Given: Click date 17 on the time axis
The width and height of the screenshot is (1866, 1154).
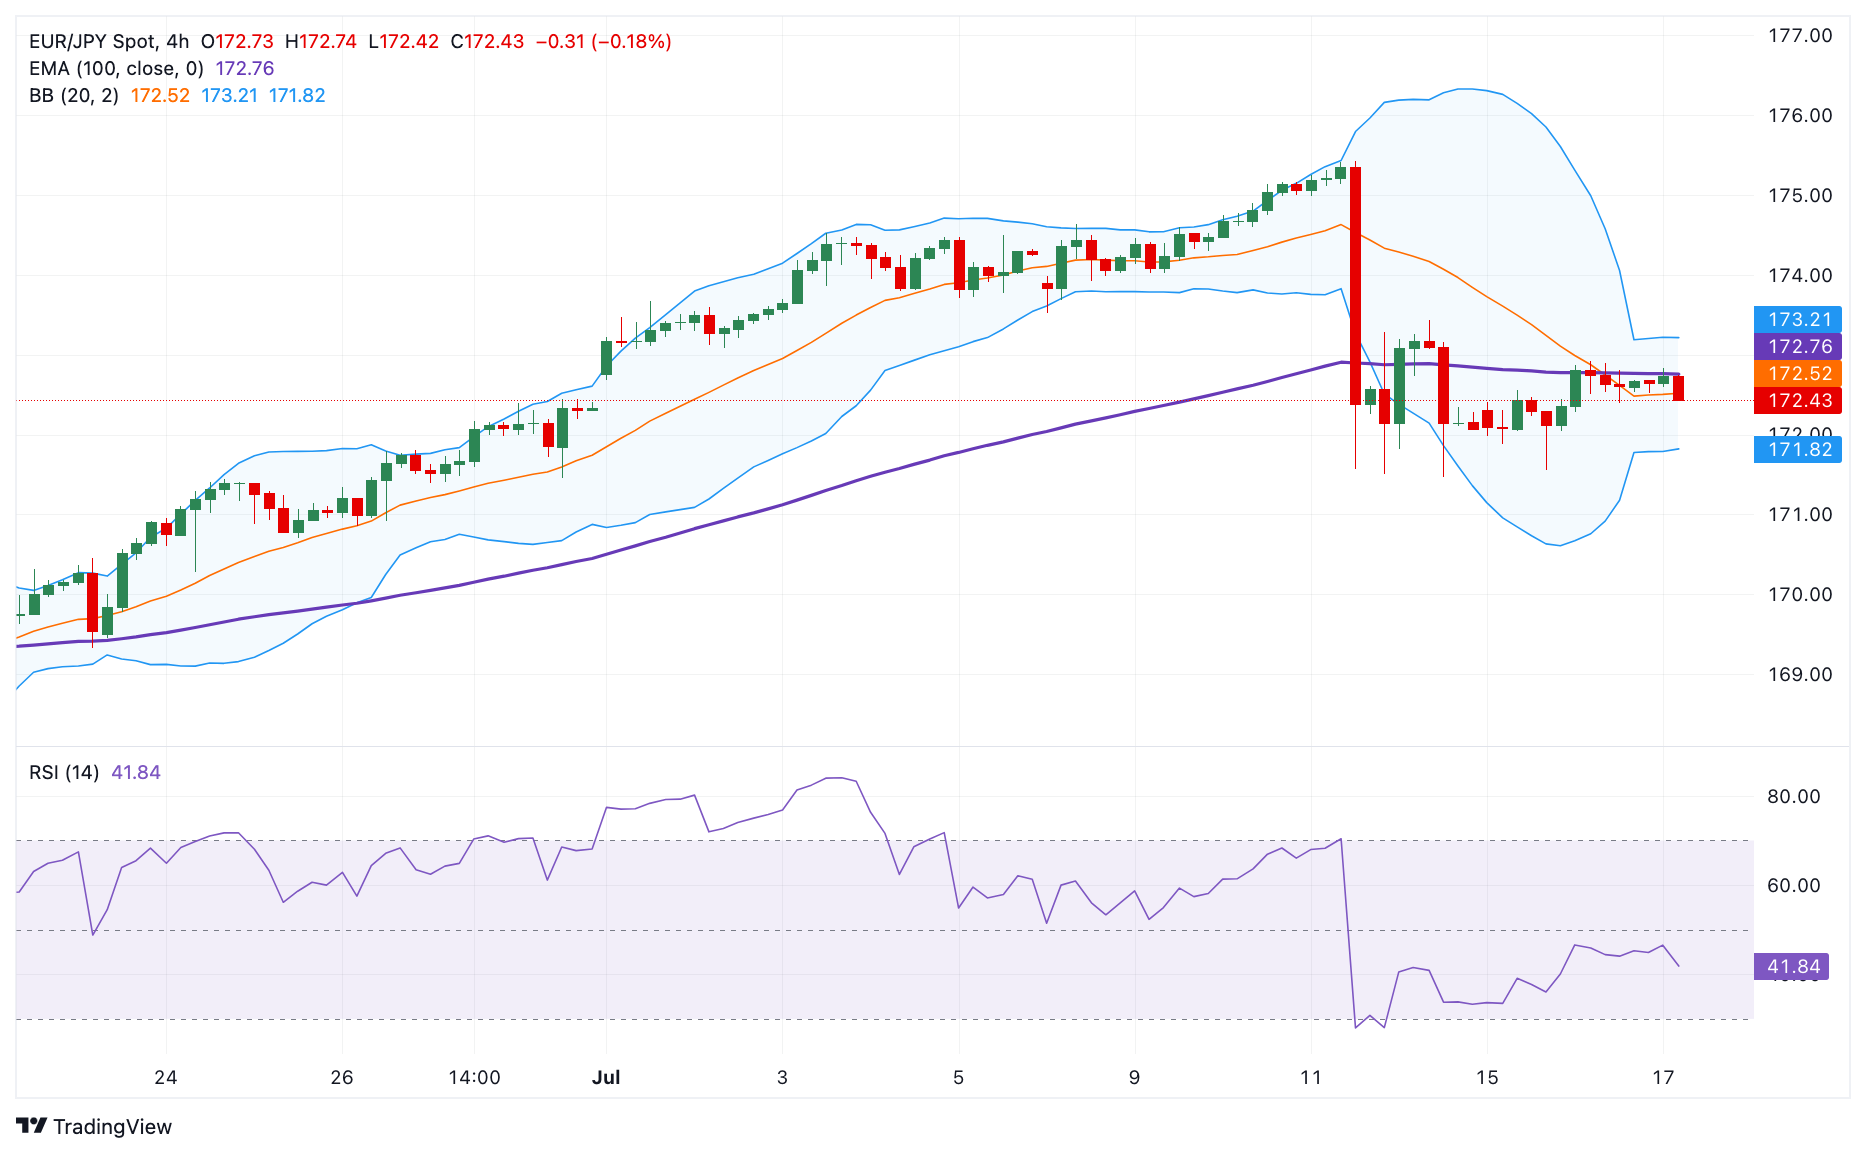Looking at the screenshot, I should [x=1662, y=1077].
